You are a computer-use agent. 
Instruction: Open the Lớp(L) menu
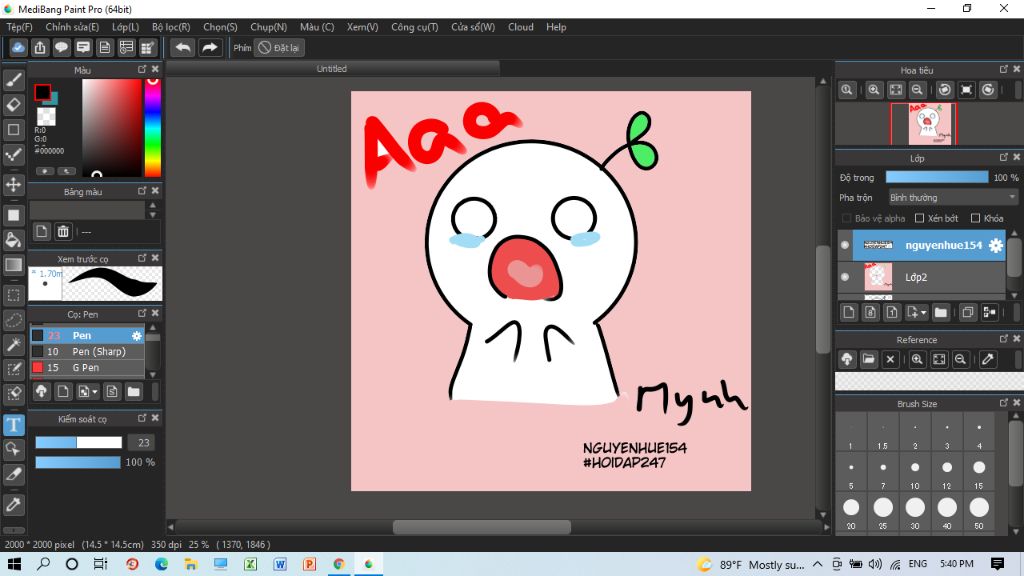pyautogui.click(x=125, y=27)
